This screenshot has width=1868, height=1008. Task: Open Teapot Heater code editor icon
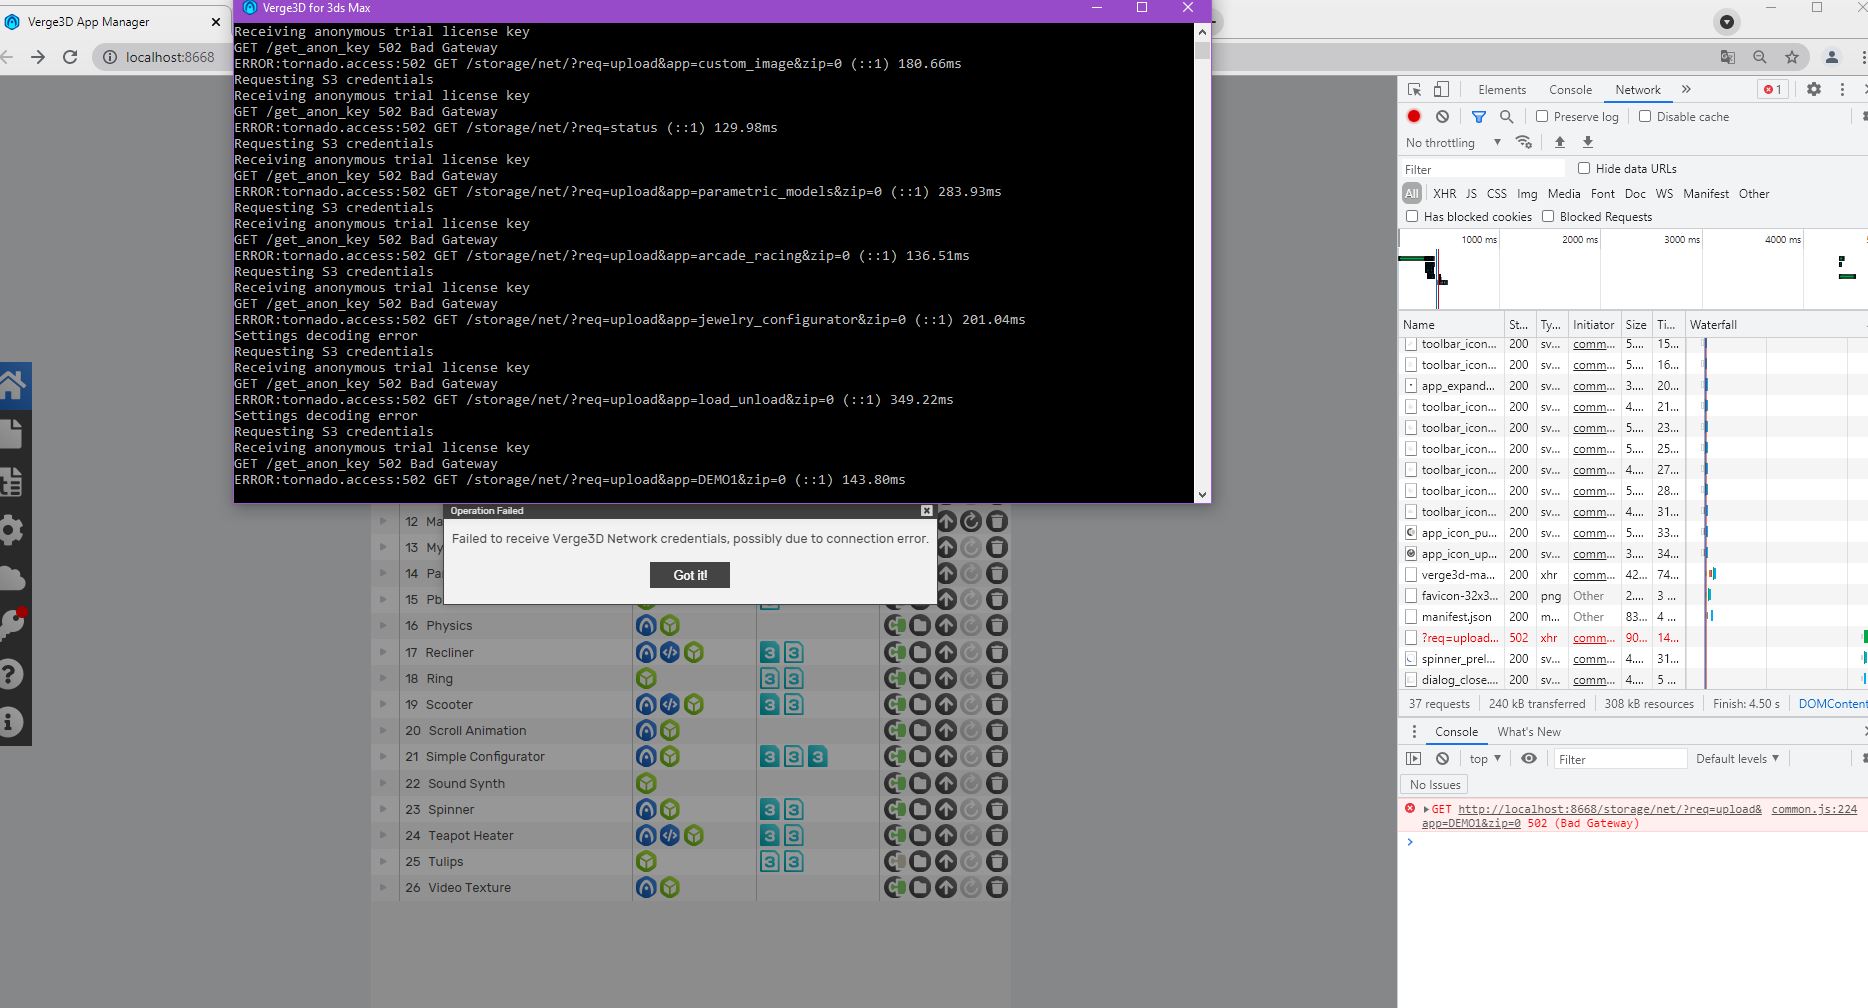(670, 835)
